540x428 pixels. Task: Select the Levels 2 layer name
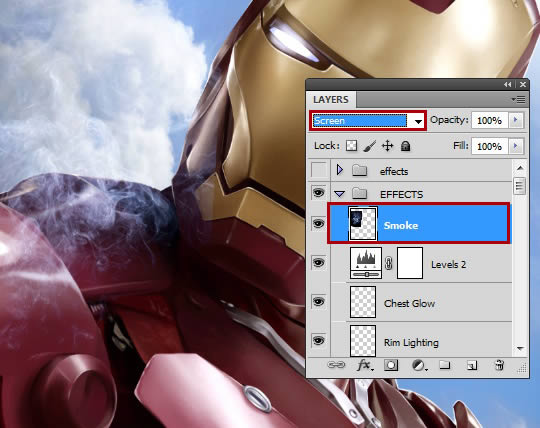[448, 264]
